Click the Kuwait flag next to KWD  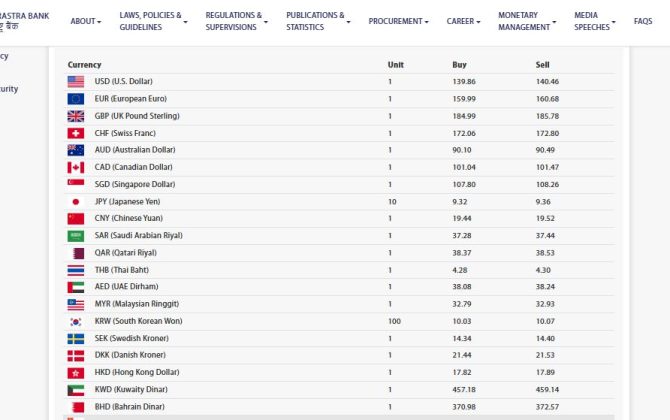[76, 389]
